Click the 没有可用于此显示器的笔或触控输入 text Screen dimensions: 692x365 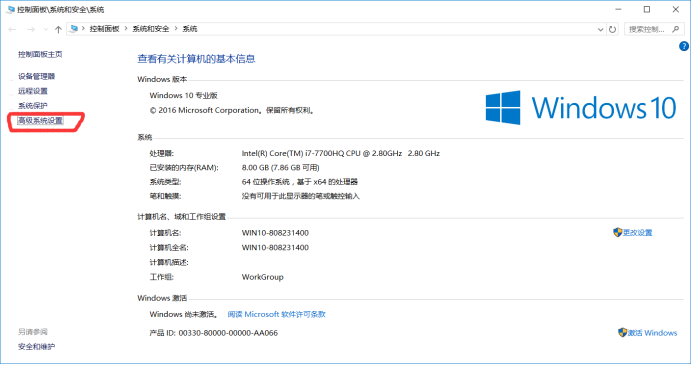(301, 196)
